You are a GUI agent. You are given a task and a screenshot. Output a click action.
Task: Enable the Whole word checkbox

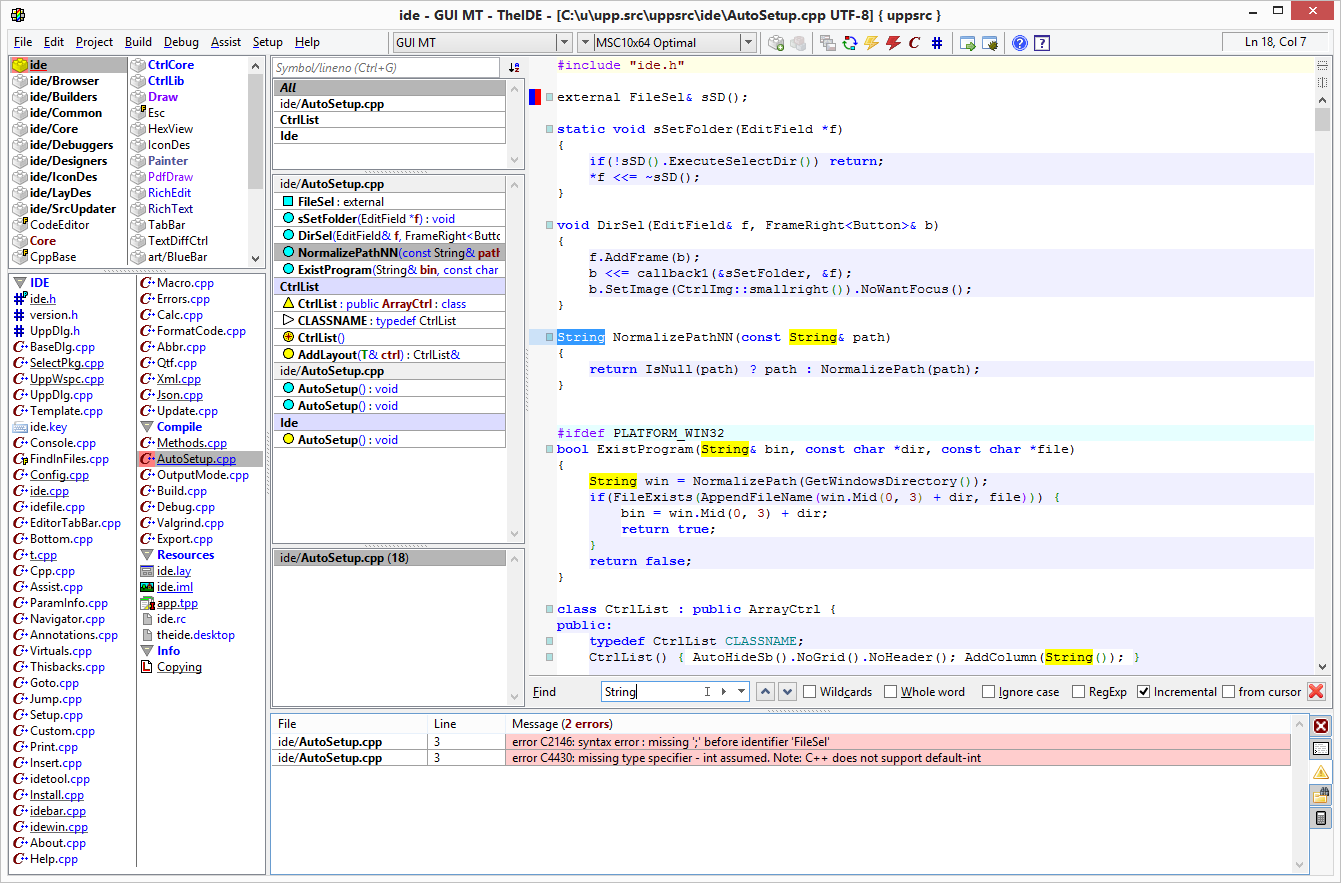(x=888, y=692)
